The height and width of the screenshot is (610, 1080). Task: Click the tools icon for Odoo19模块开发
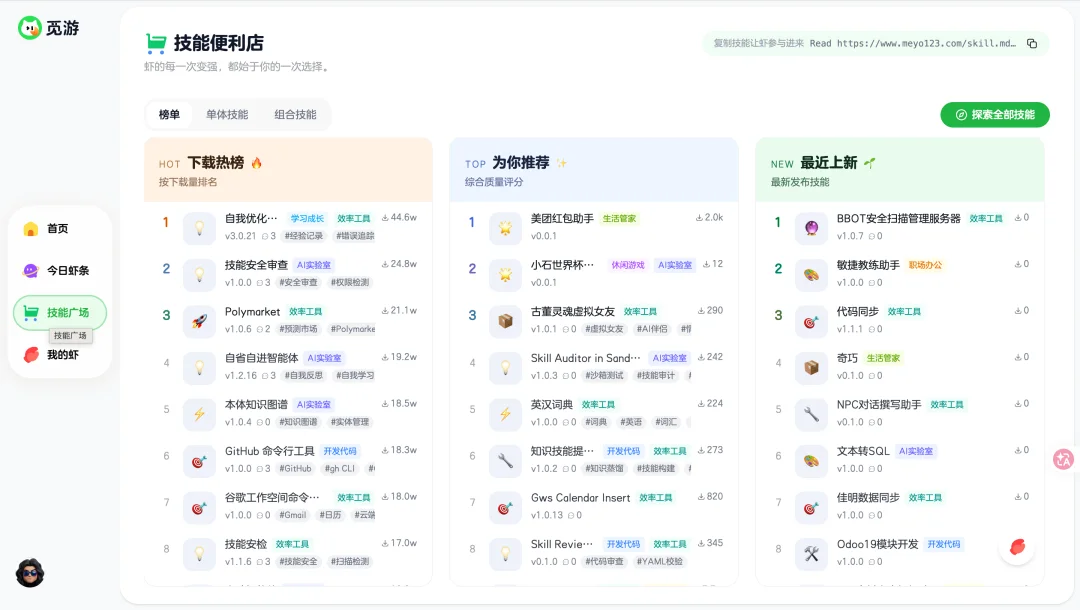click(x=811, y=554)
